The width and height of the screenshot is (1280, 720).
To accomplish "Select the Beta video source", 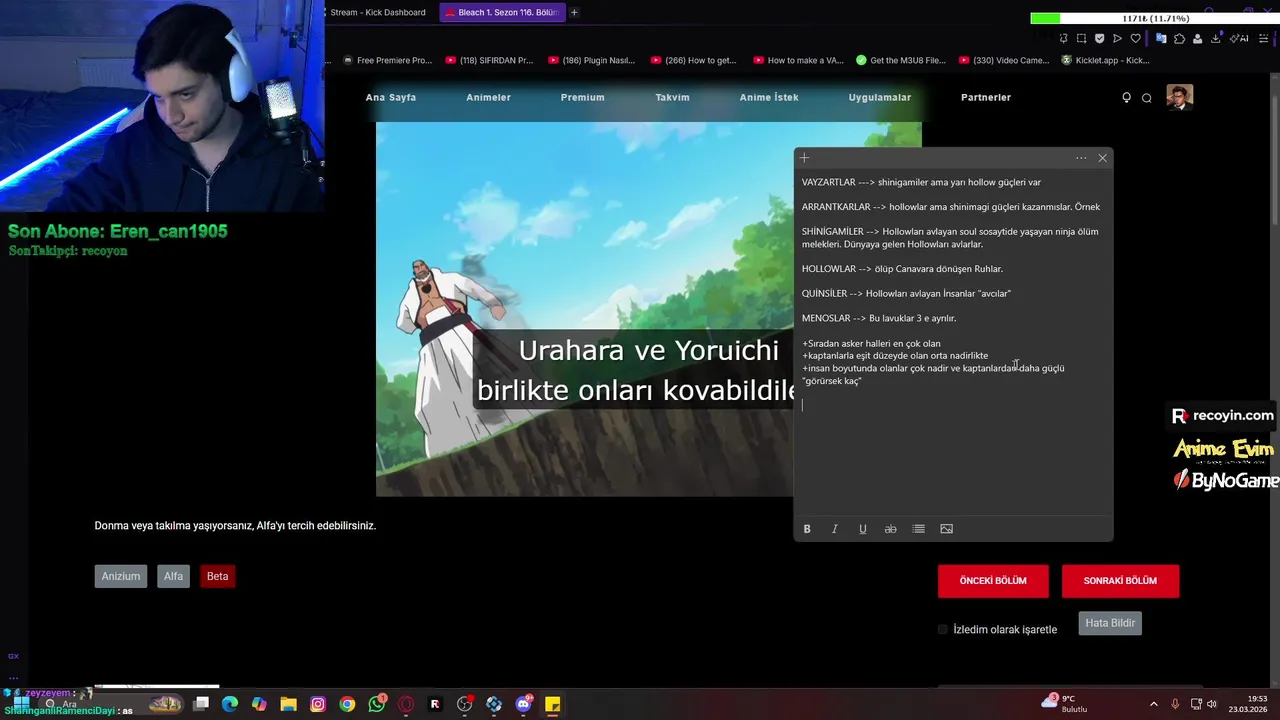I will 217,576.
